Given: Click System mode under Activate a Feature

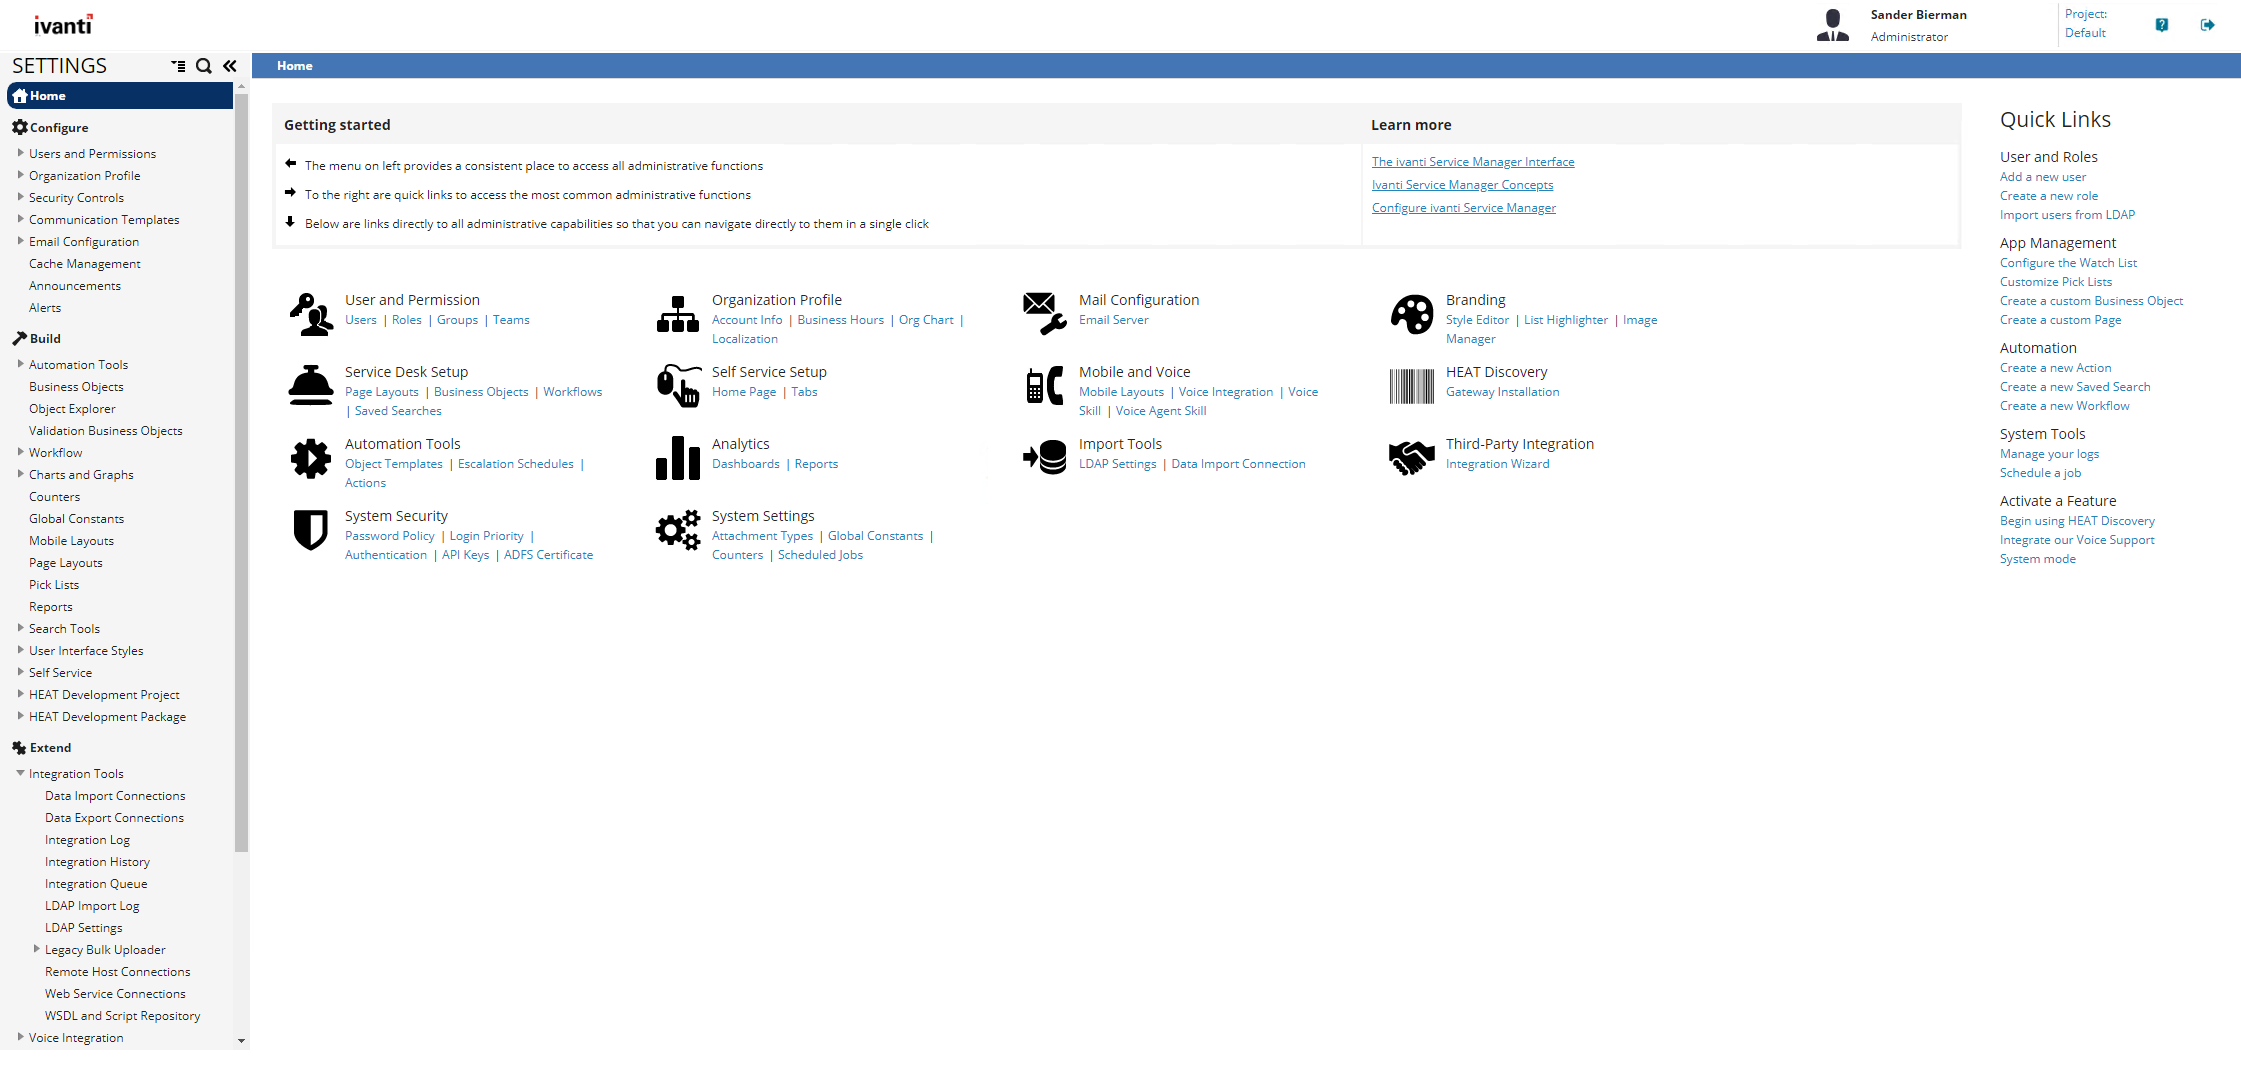Looking at the screenshot, I should pyautogui.click(x=2038, y=559).
